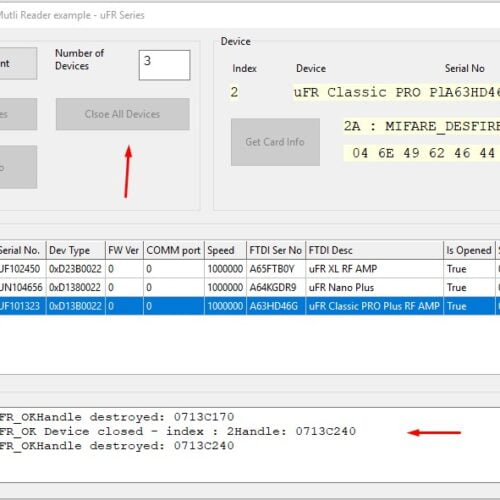Click log line Device closed index 2
This screenshot has width=500, height=500.
click(x=178, y=431)
